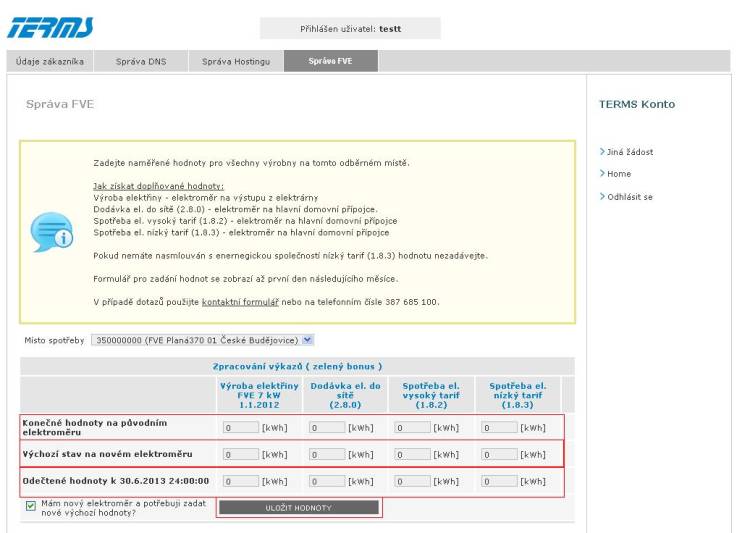
Task: Go to Home in the sidebar
Action: [x=618, y=174]
